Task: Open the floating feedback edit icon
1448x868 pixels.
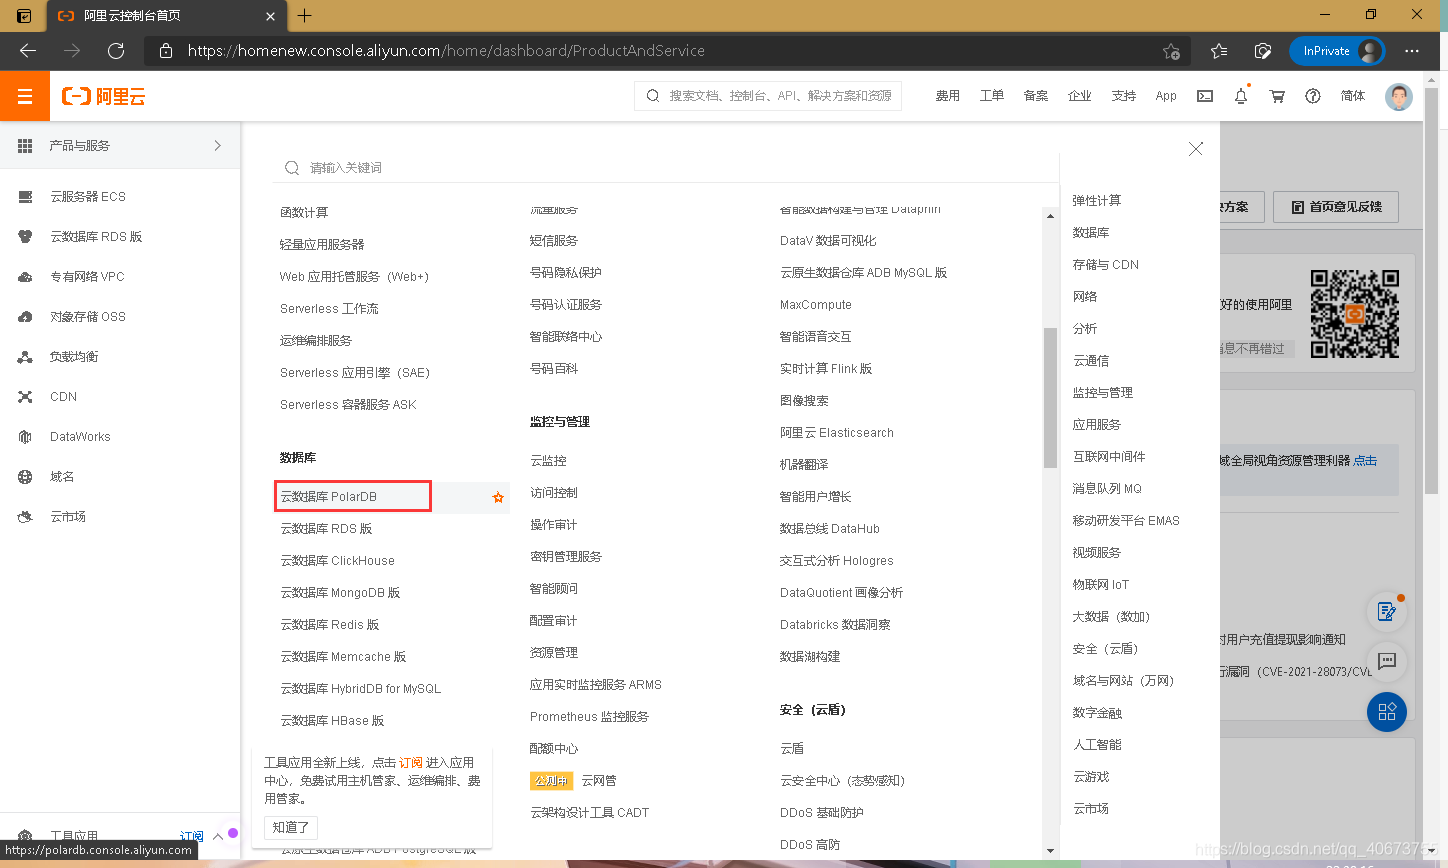Action: coord(1387,612)
